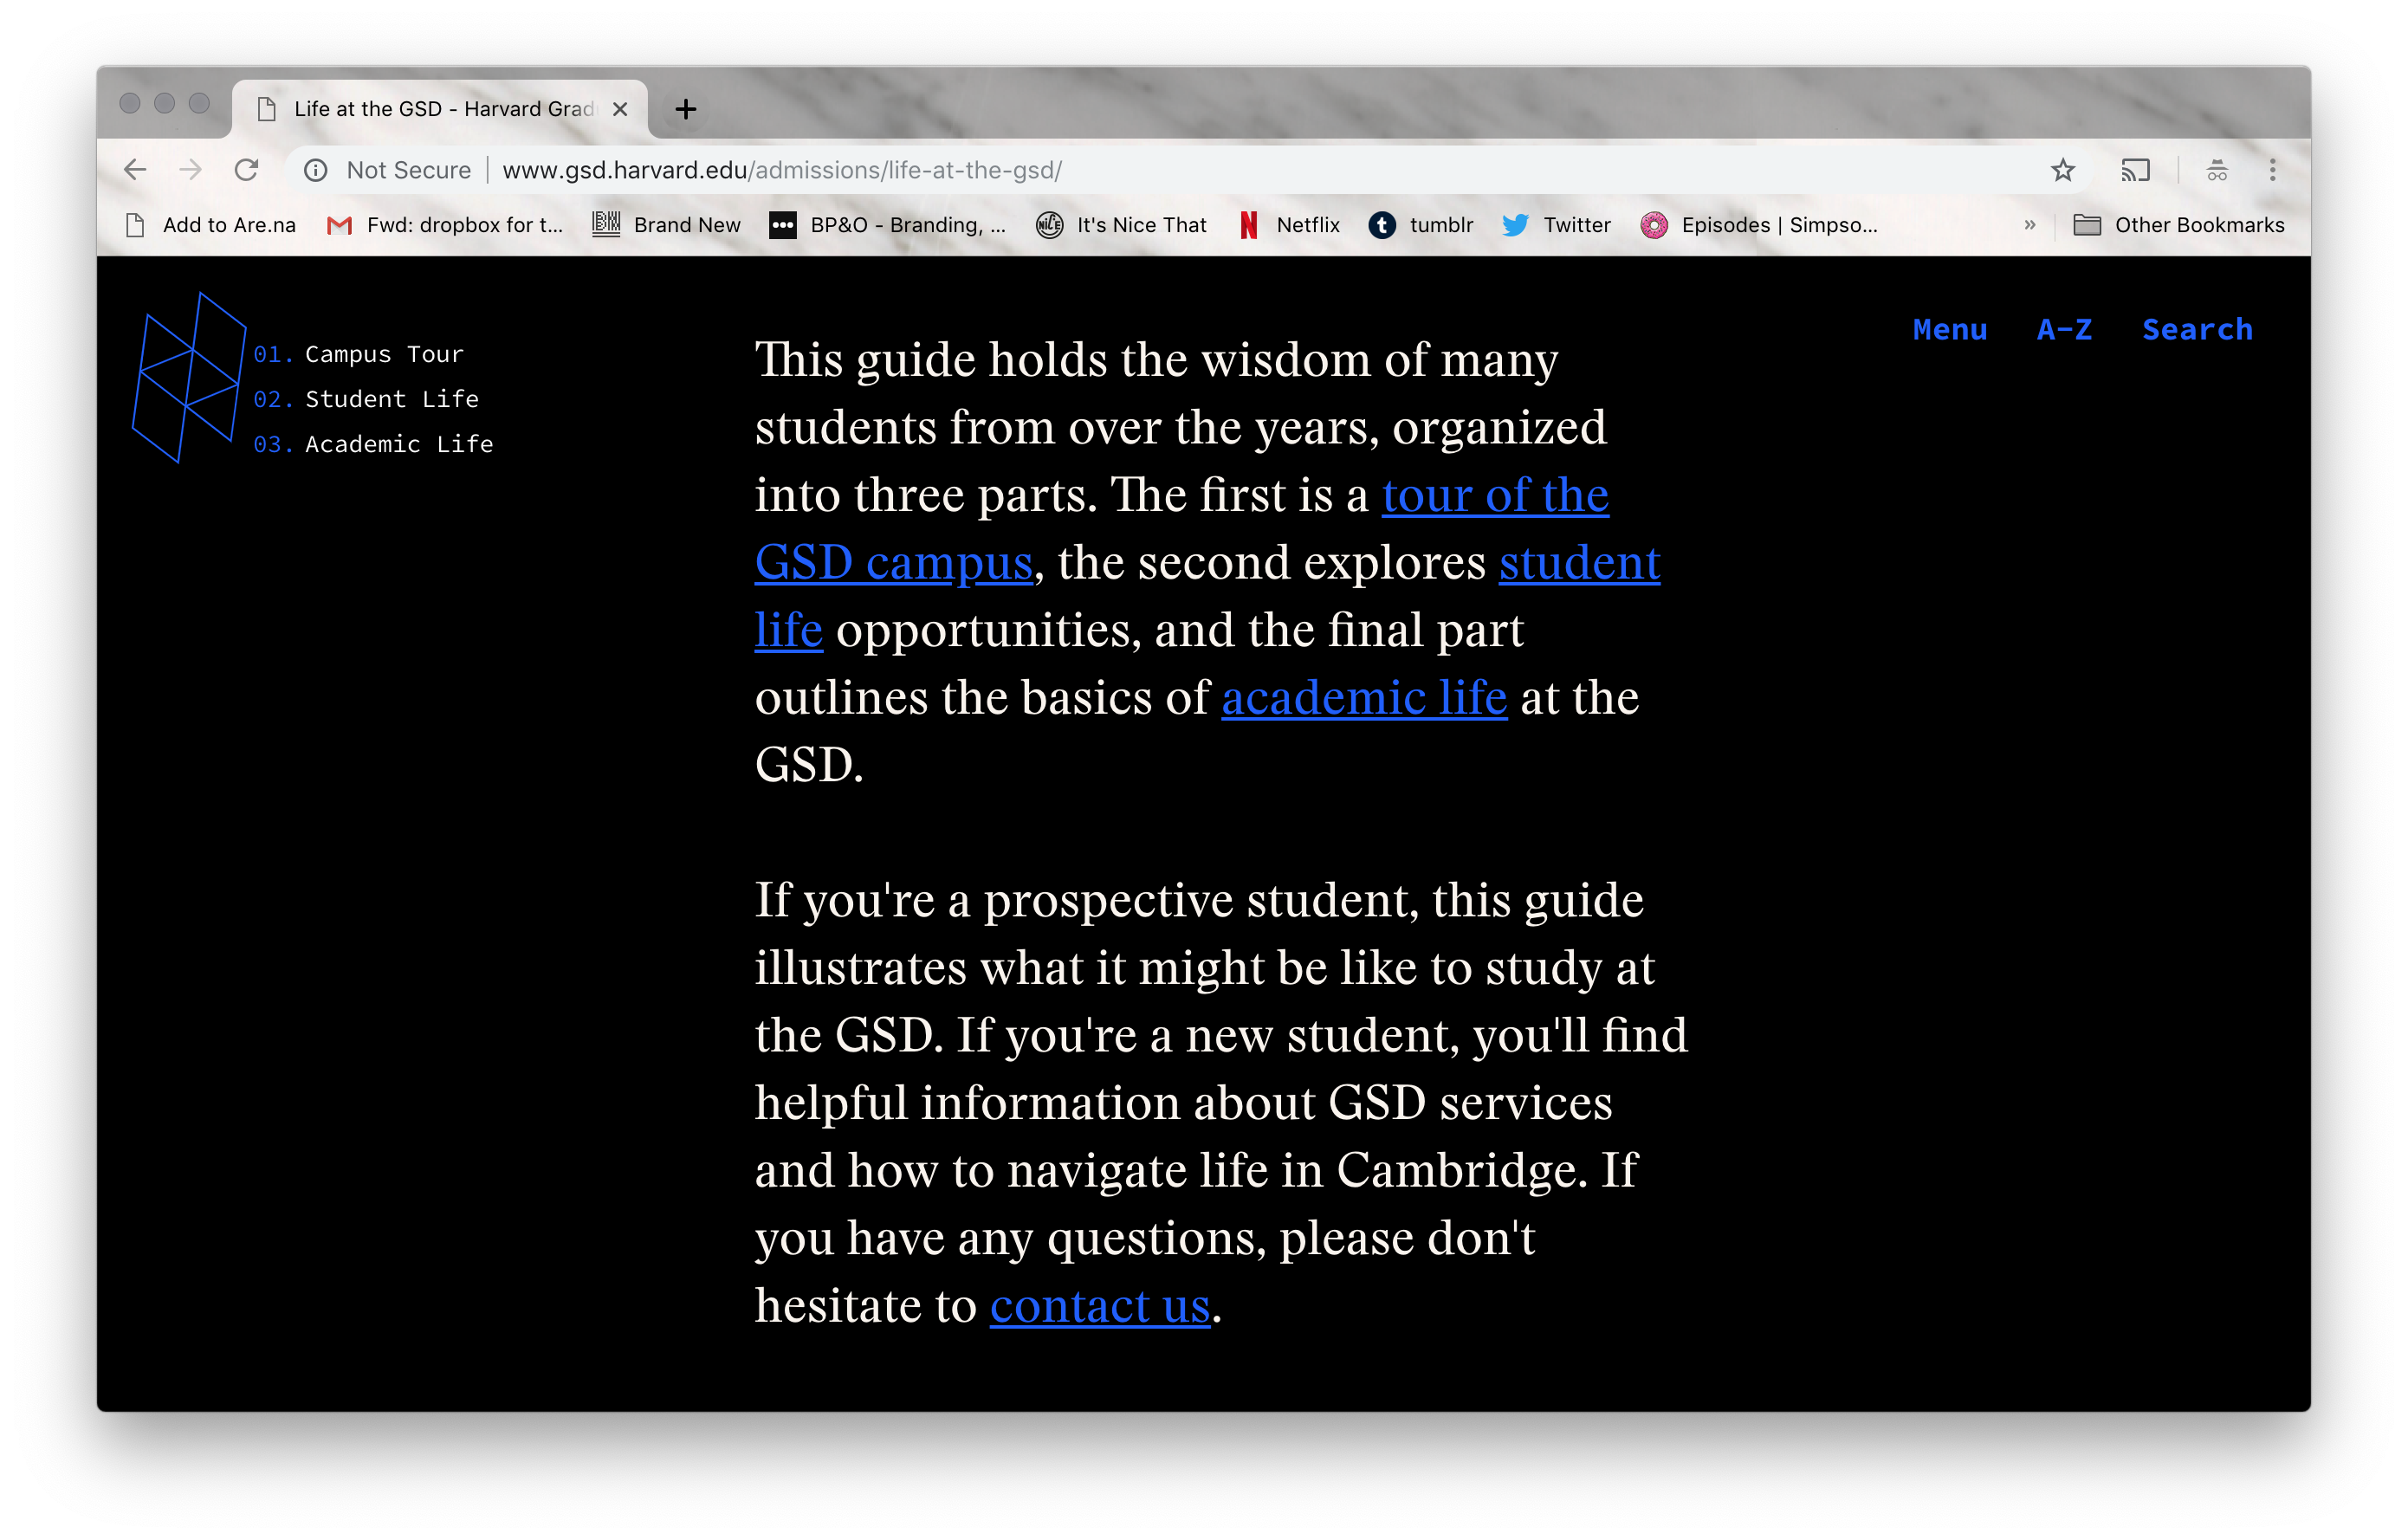Go to 01. Campus Tour
The image size is (2408, 1540).
[x=358, y=354]
